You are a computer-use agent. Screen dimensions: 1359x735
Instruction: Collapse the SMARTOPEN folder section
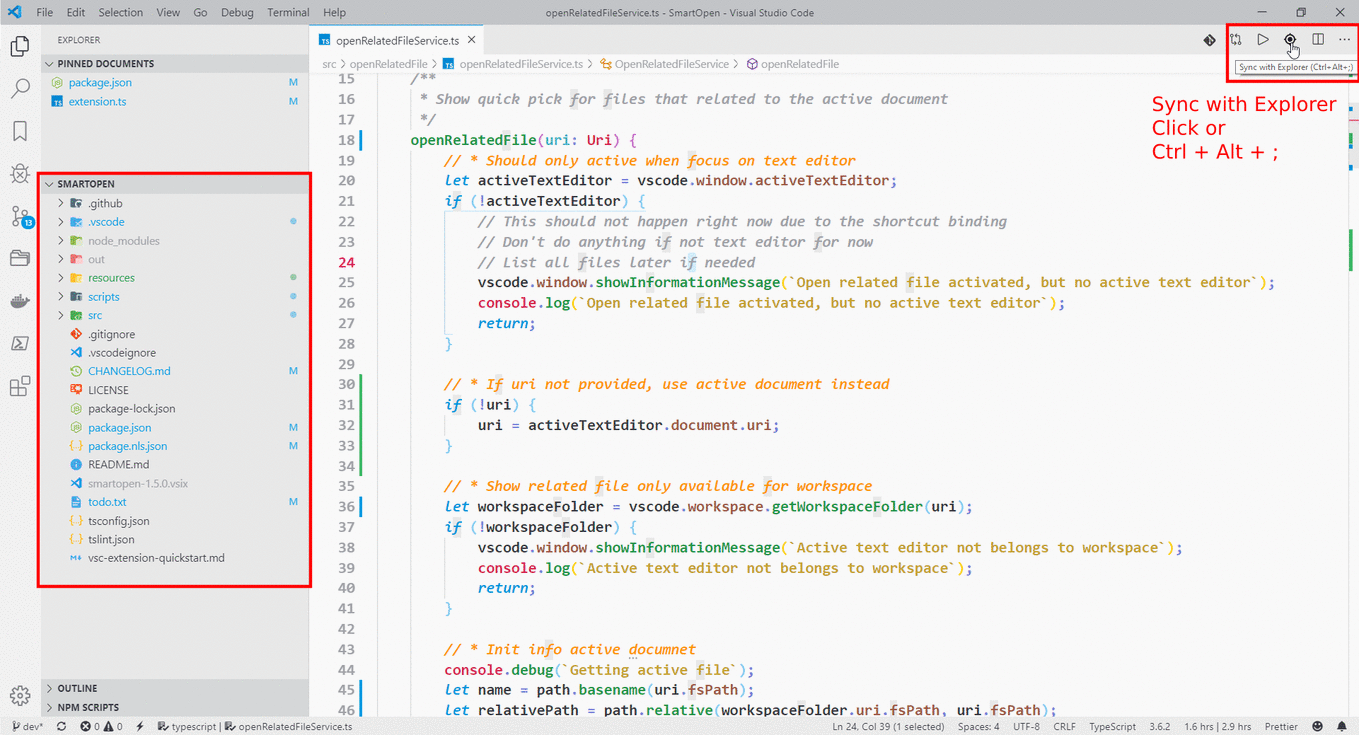point(176,184)
